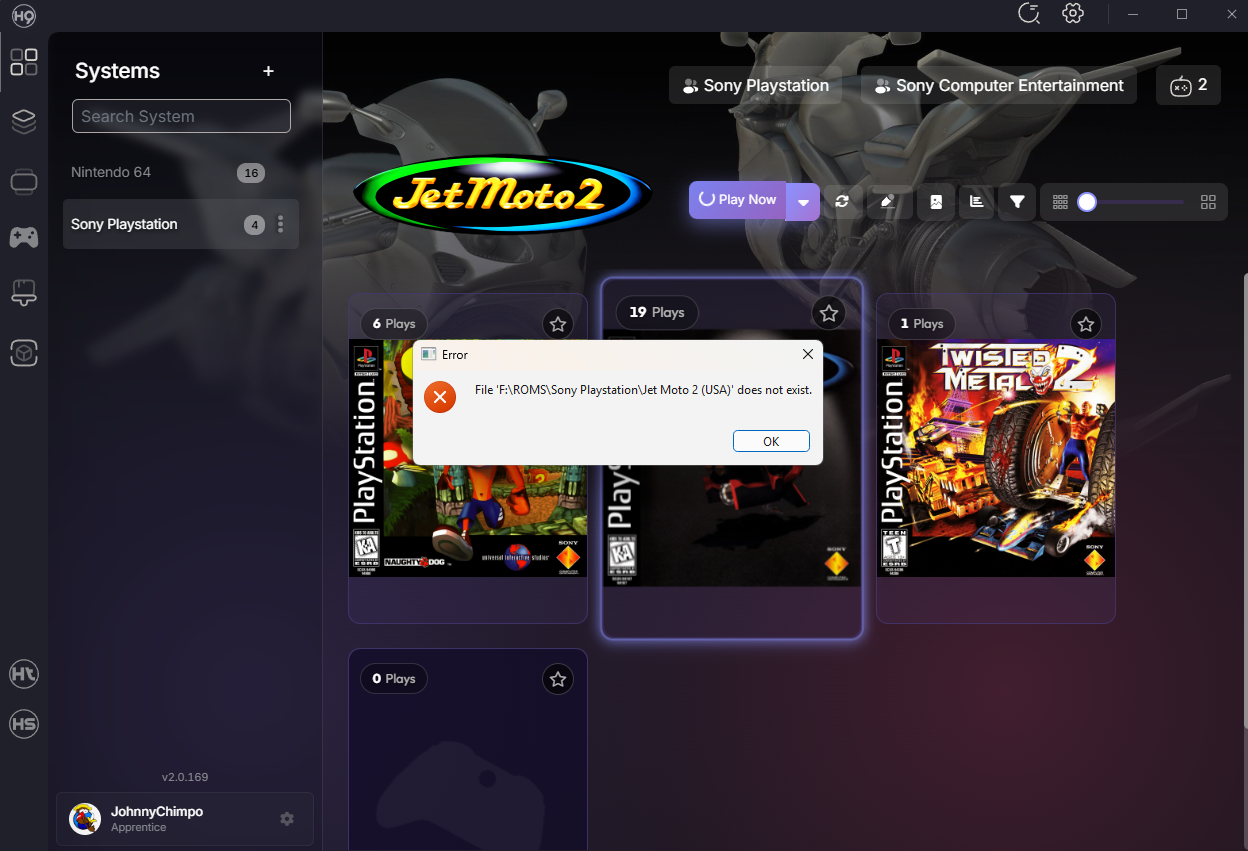Click the image file icon in toolbar
Image resolution: width=1248 pixels, height=851 pixels.
point(935,201)
